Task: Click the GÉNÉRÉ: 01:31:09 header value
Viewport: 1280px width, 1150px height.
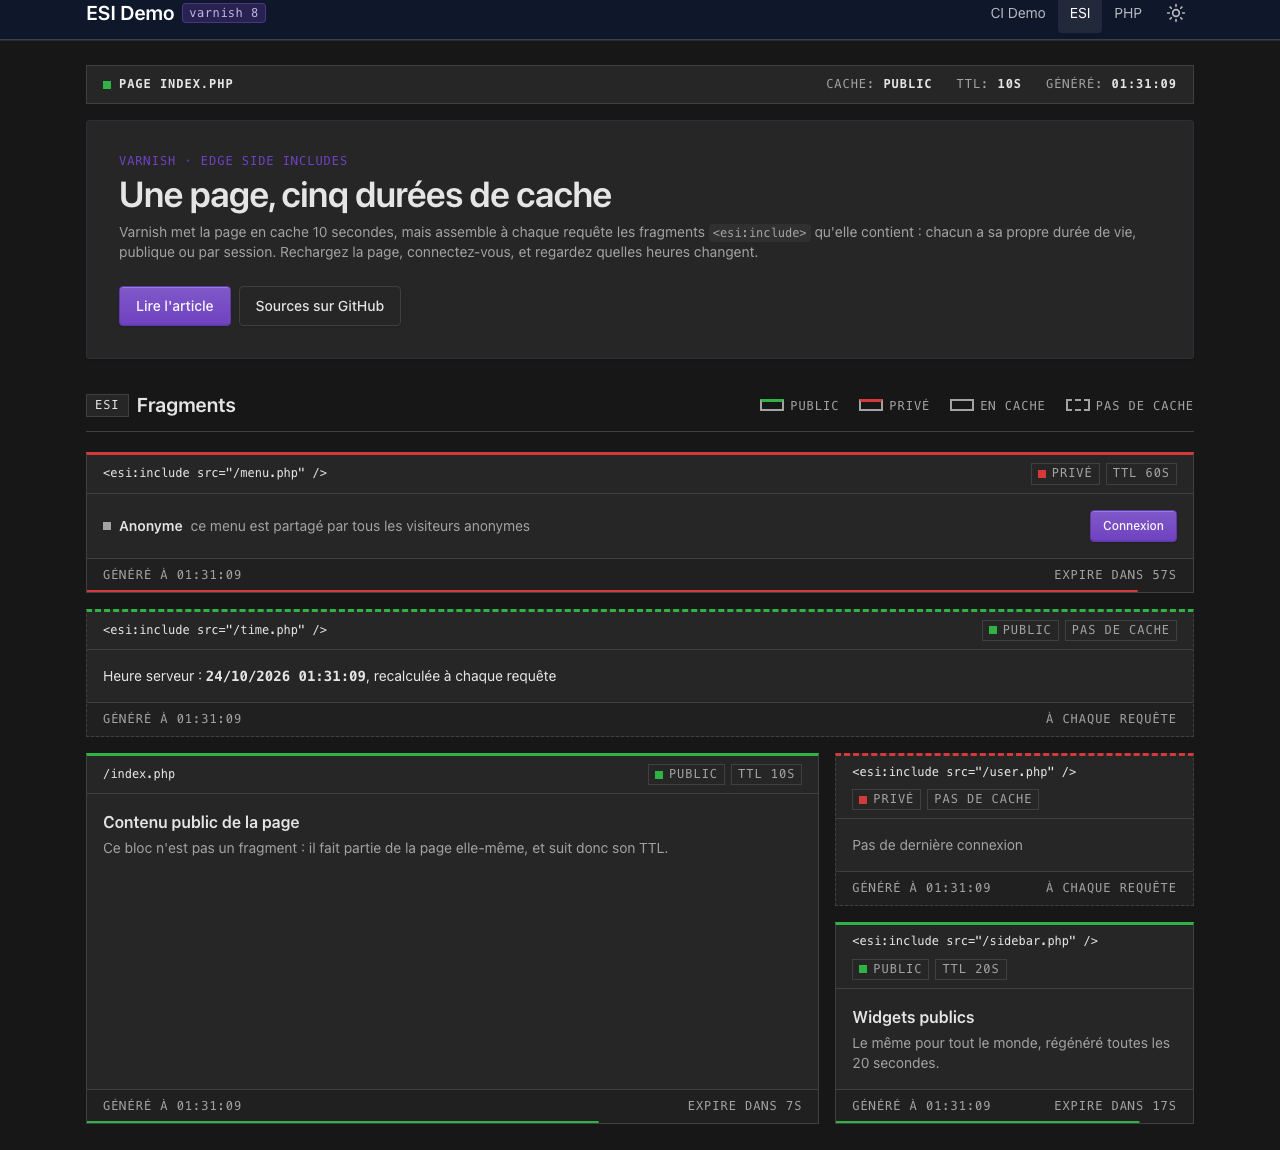Action: [1111, 84]
